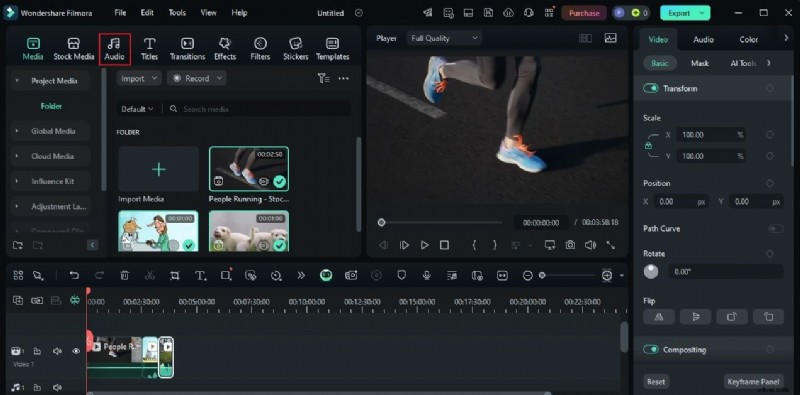Toggle the Compositing switch
The width and height of the screenshot is (800, 395).
pos(651,350)
